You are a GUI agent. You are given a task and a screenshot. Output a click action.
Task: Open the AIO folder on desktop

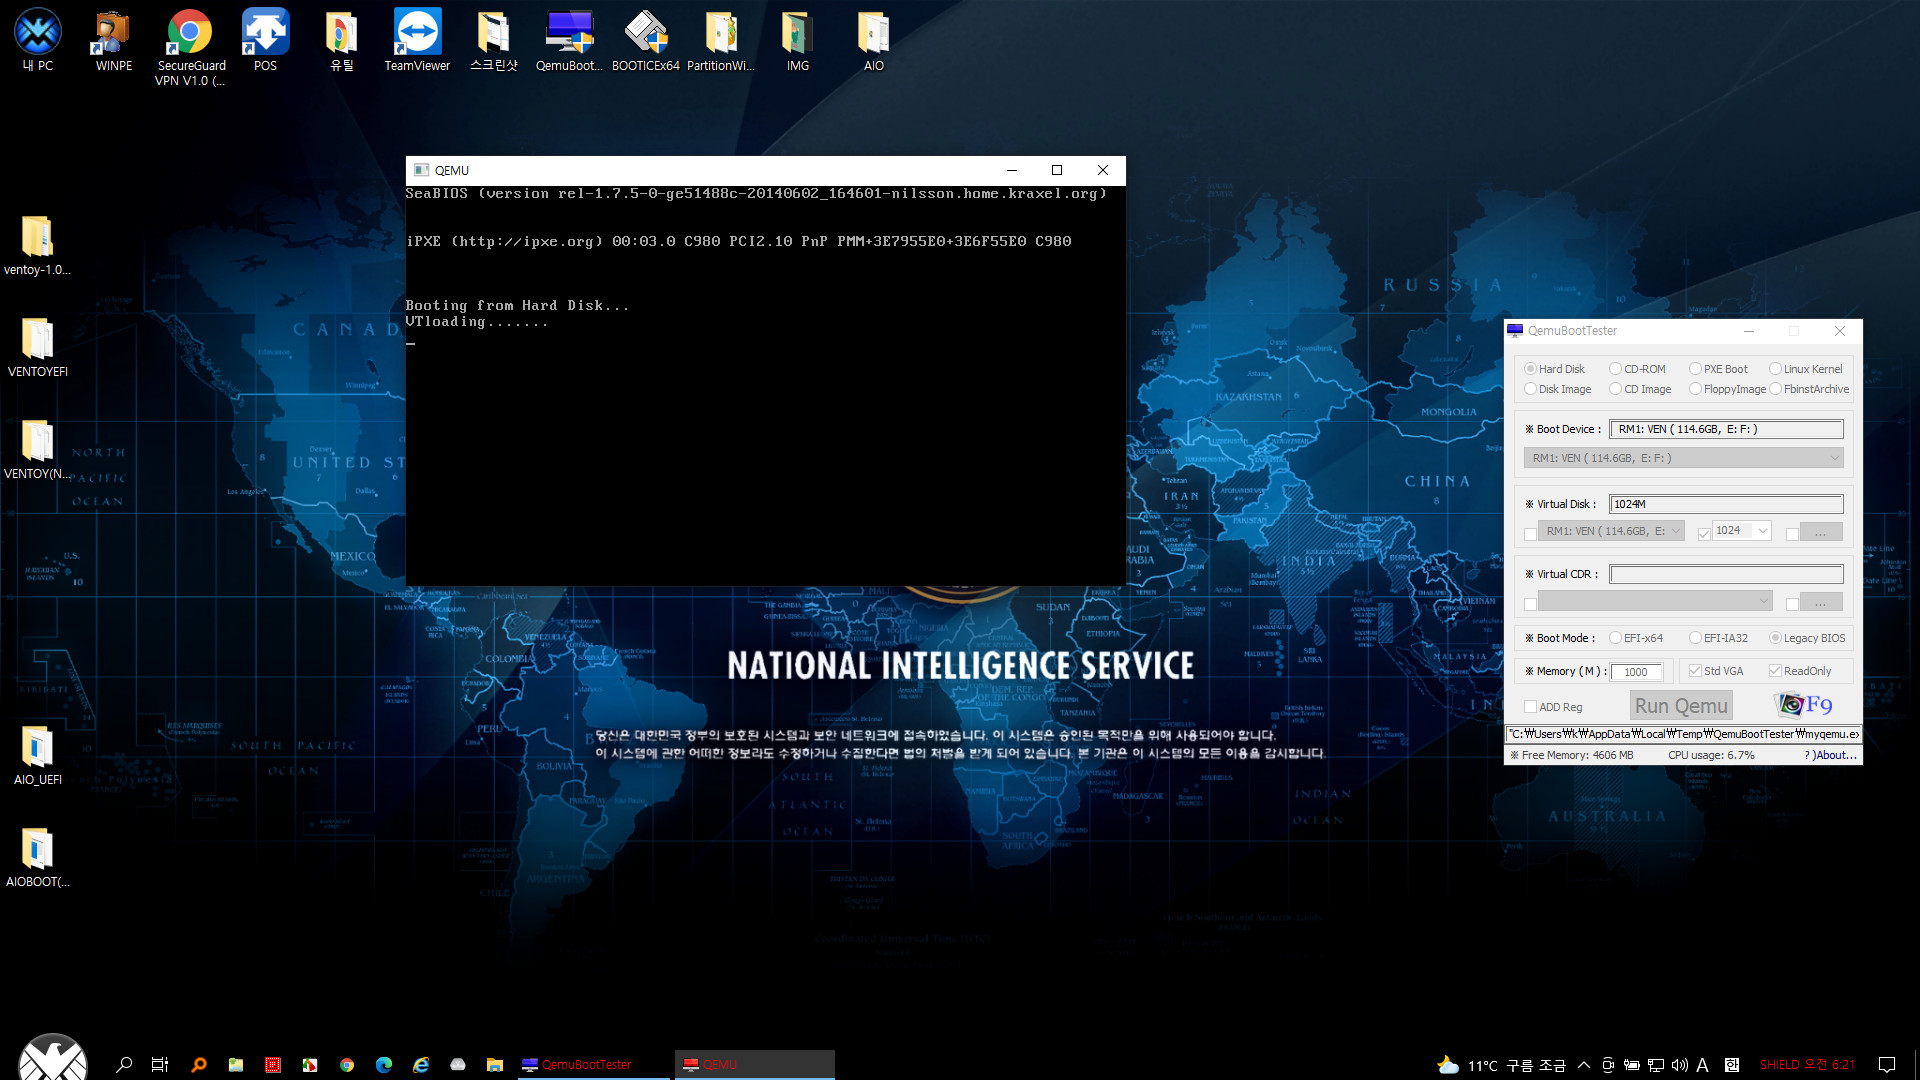pos(873,40)
